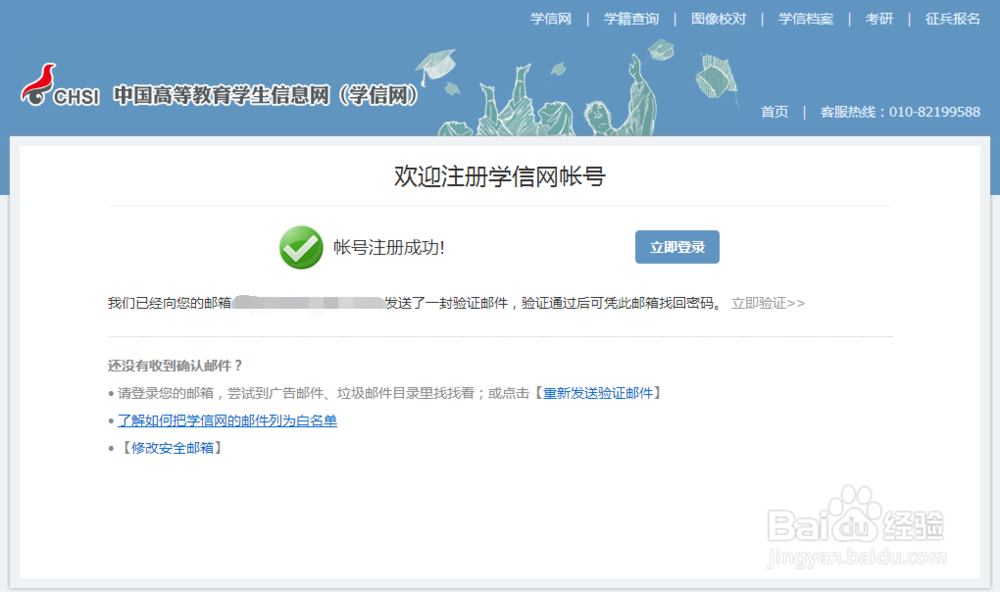The height and width of the screenshot is (592, 1000).
Task: Click the 立即登录 button
Action: point(677,247)
